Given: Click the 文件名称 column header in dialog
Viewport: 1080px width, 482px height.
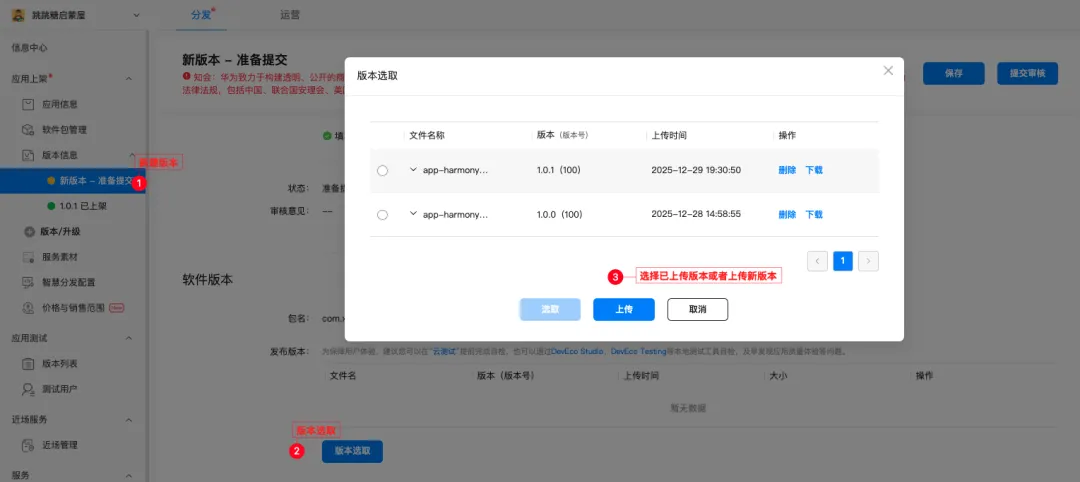Looking at the screenshot, I should [427, 135].
